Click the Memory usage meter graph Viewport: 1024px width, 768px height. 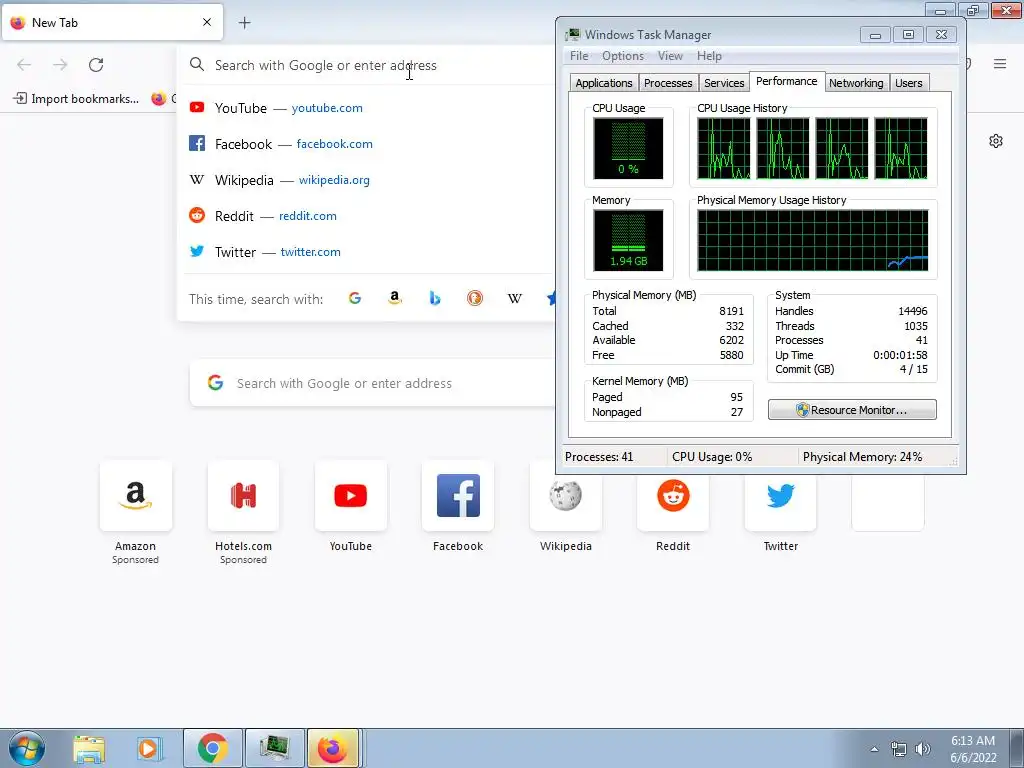coord(628,240)
